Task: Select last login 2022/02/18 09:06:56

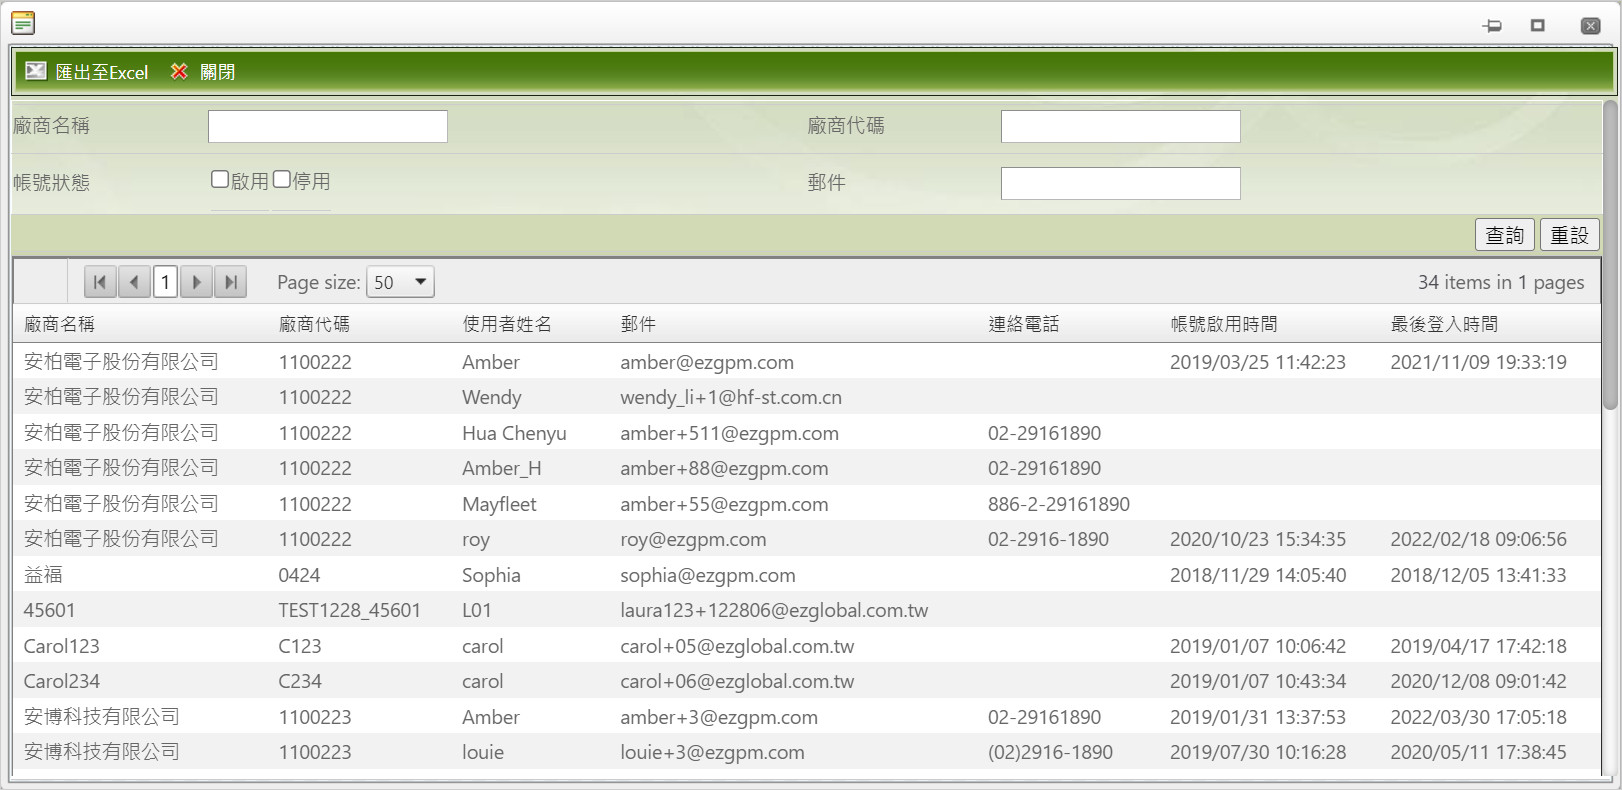Action: (1478, 539)
